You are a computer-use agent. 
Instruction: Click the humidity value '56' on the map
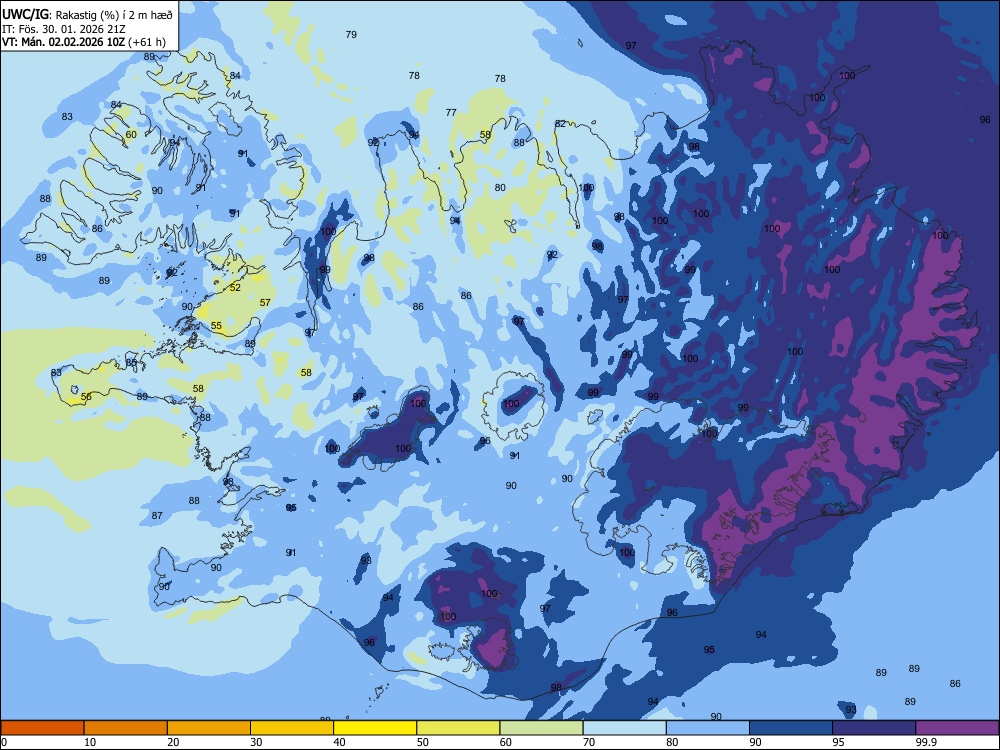[x=86, y=397]
